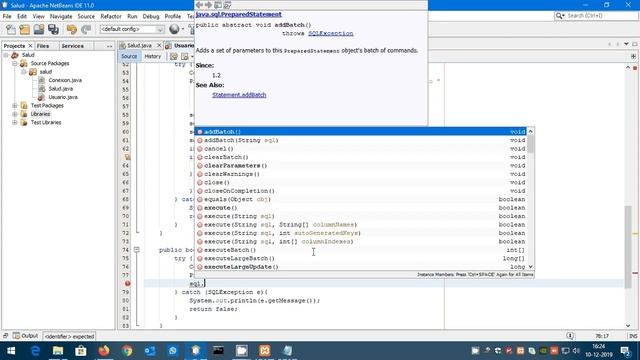The image size is (640, 360).
Task: Click the volume icon in system tray
Action: [576, 351]
